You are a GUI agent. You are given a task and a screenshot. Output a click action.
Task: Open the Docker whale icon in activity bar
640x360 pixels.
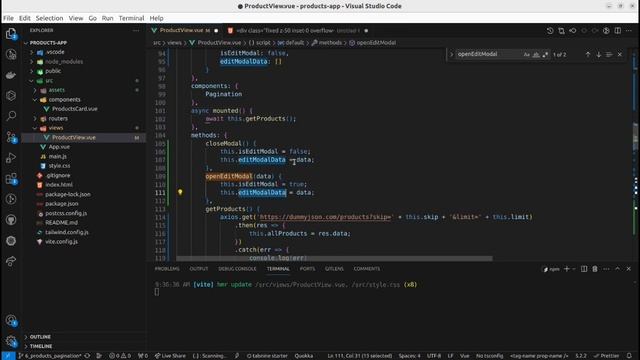coord(11,75)
